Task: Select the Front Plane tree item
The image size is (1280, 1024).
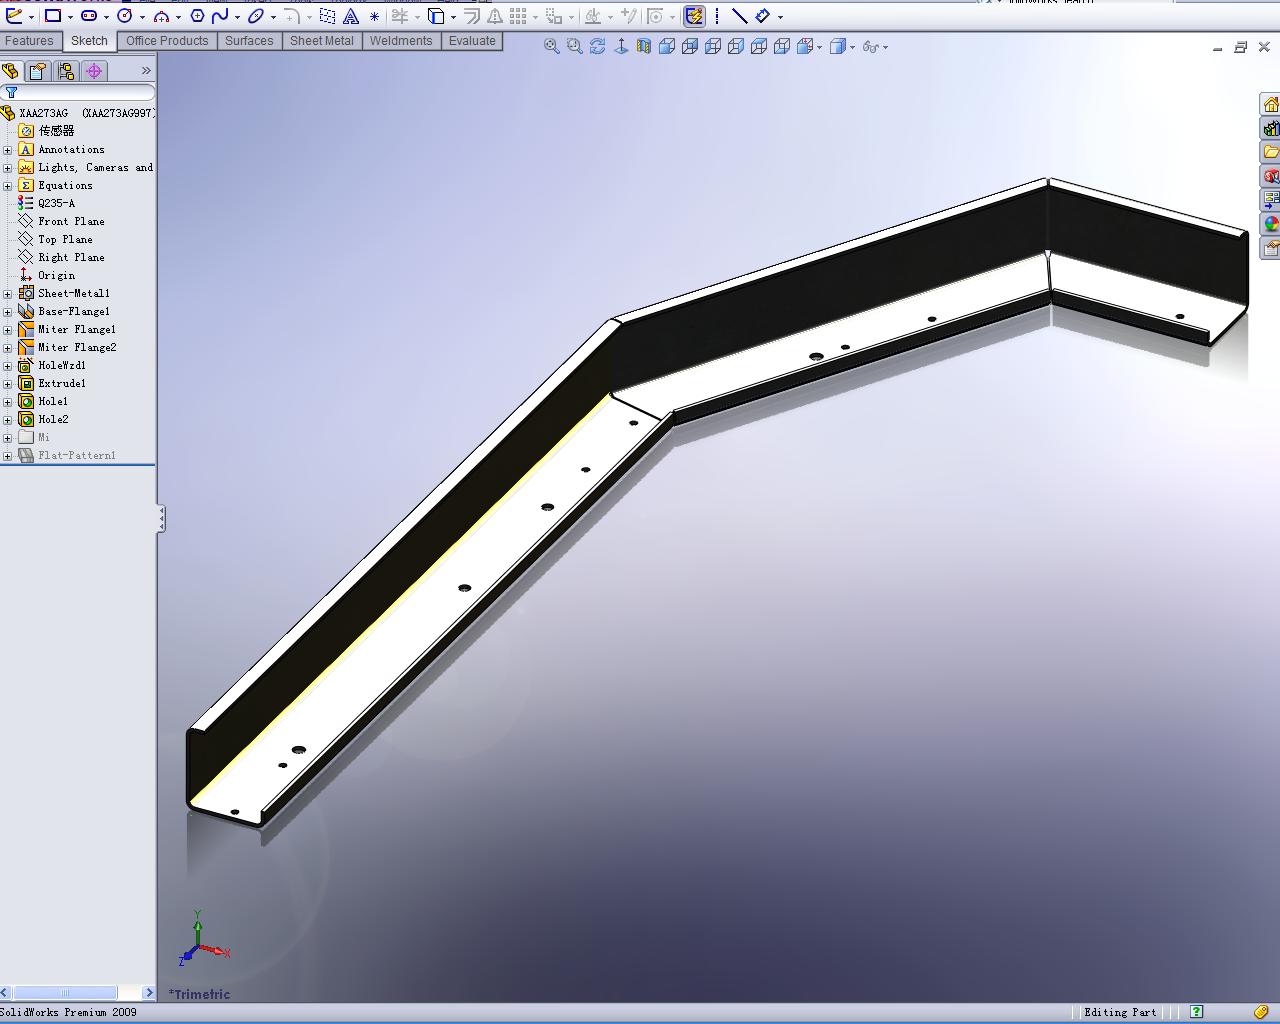Action: [x=62, y=222]
